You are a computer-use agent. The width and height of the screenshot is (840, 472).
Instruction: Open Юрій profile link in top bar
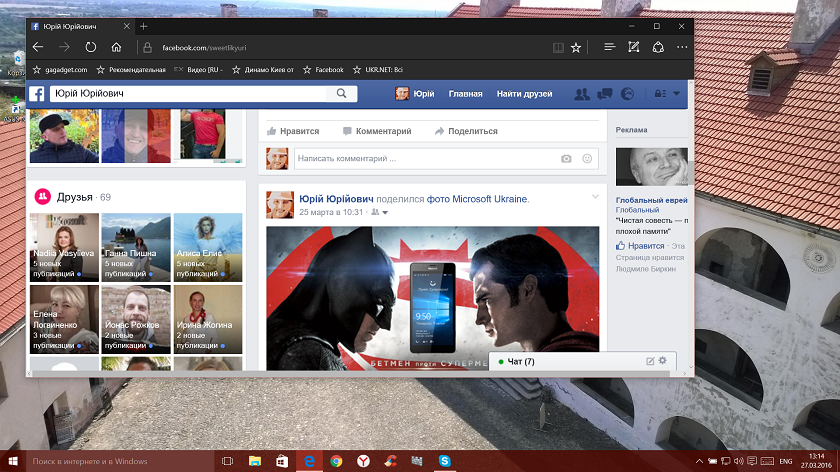(x=415, y=94)
